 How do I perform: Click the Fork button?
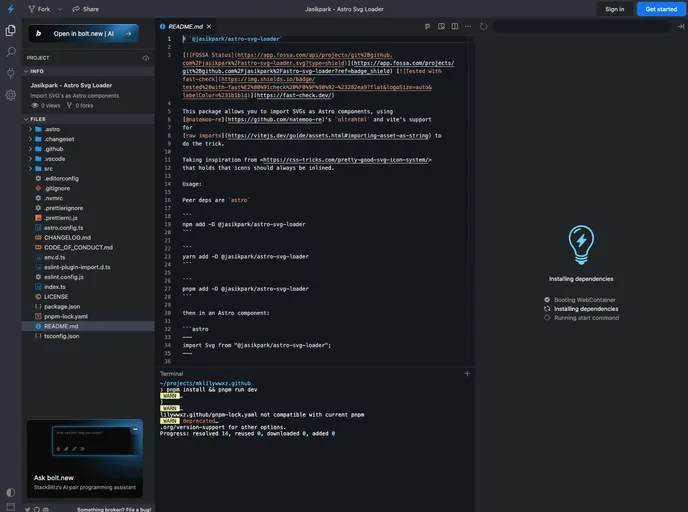[39, 9]
